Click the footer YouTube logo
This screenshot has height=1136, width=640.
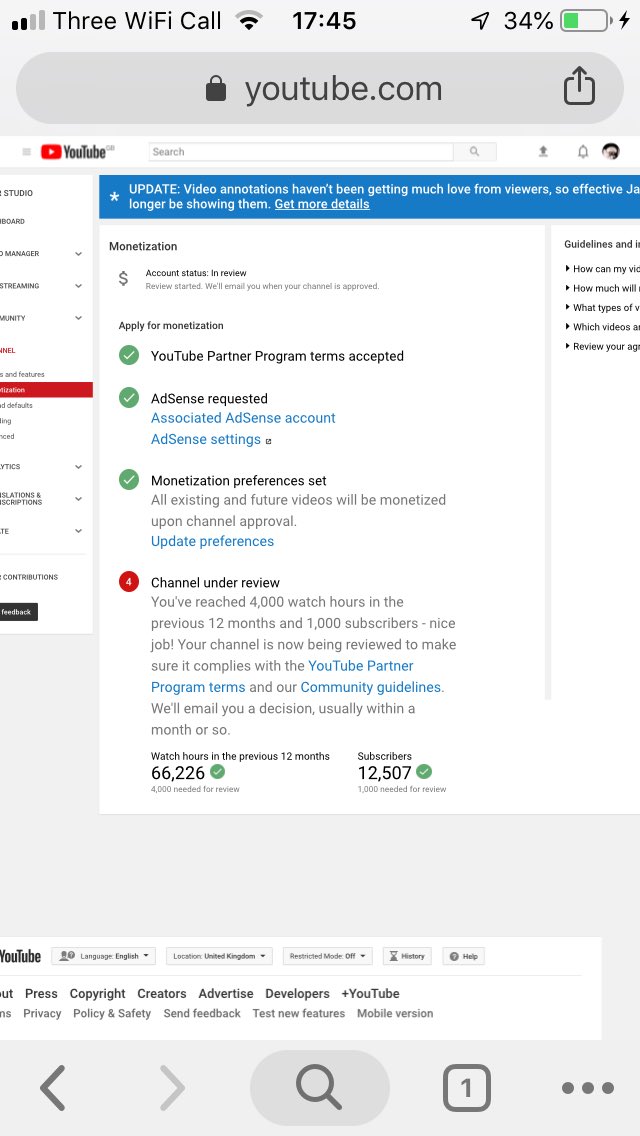click(20, 956)
